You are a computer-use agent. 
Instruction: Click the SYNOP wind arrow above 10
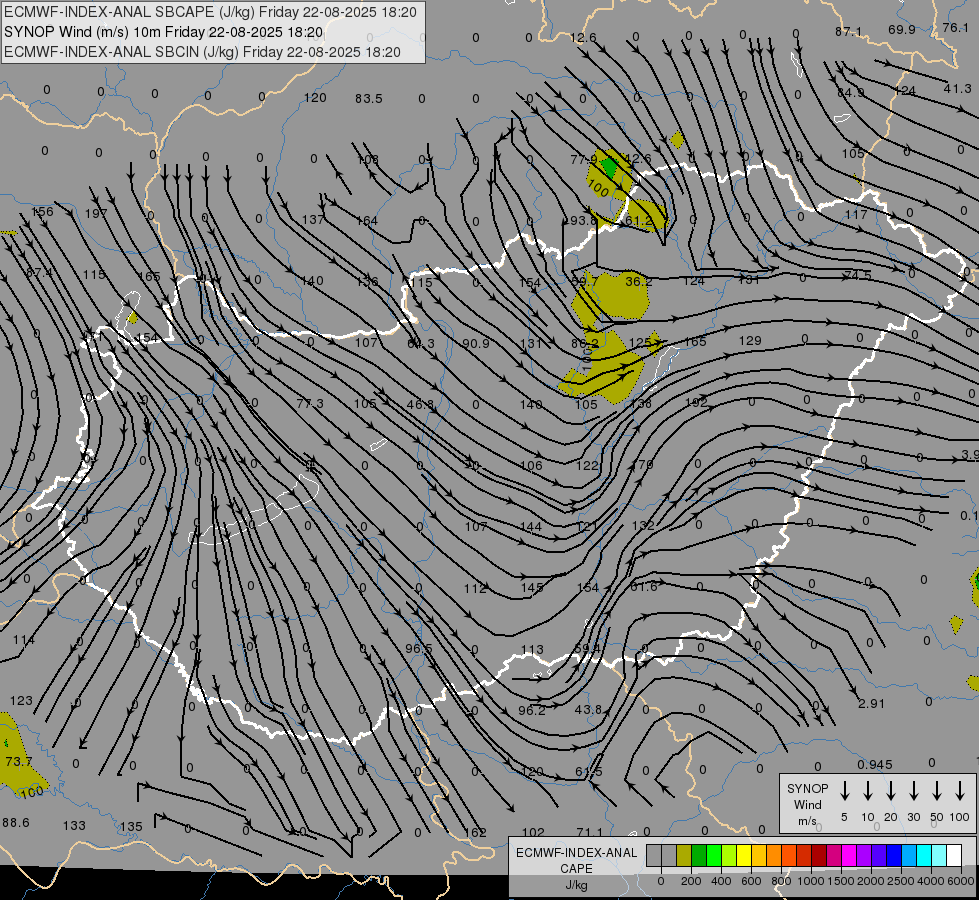coord(868,791)
